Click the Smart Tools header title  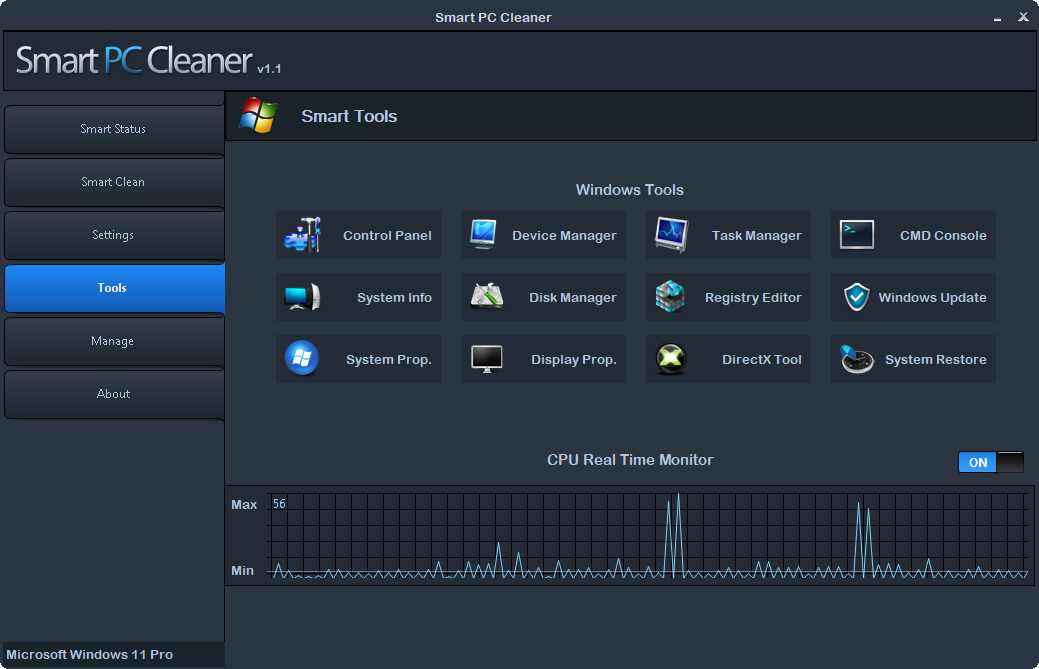coord(349,116)
